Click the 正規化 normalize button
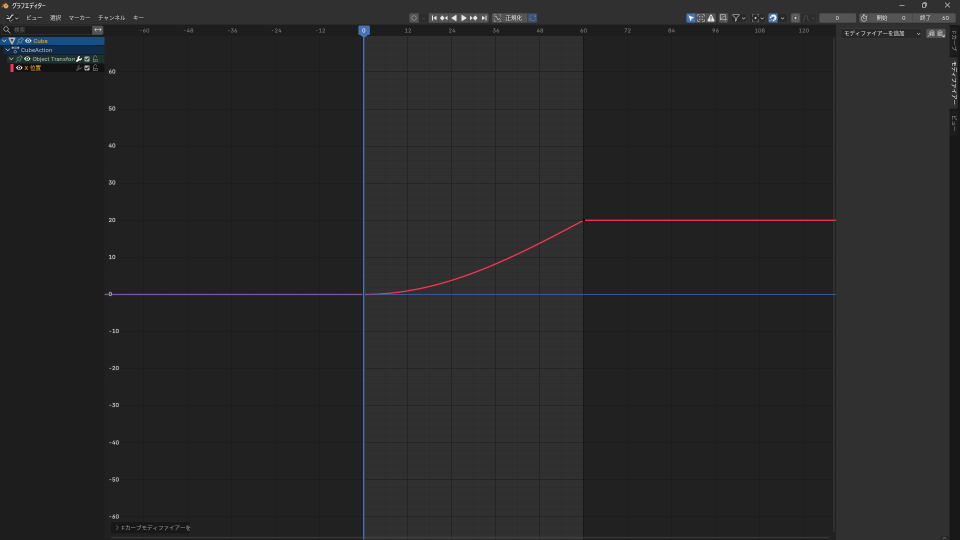 [x=513, y=18]
